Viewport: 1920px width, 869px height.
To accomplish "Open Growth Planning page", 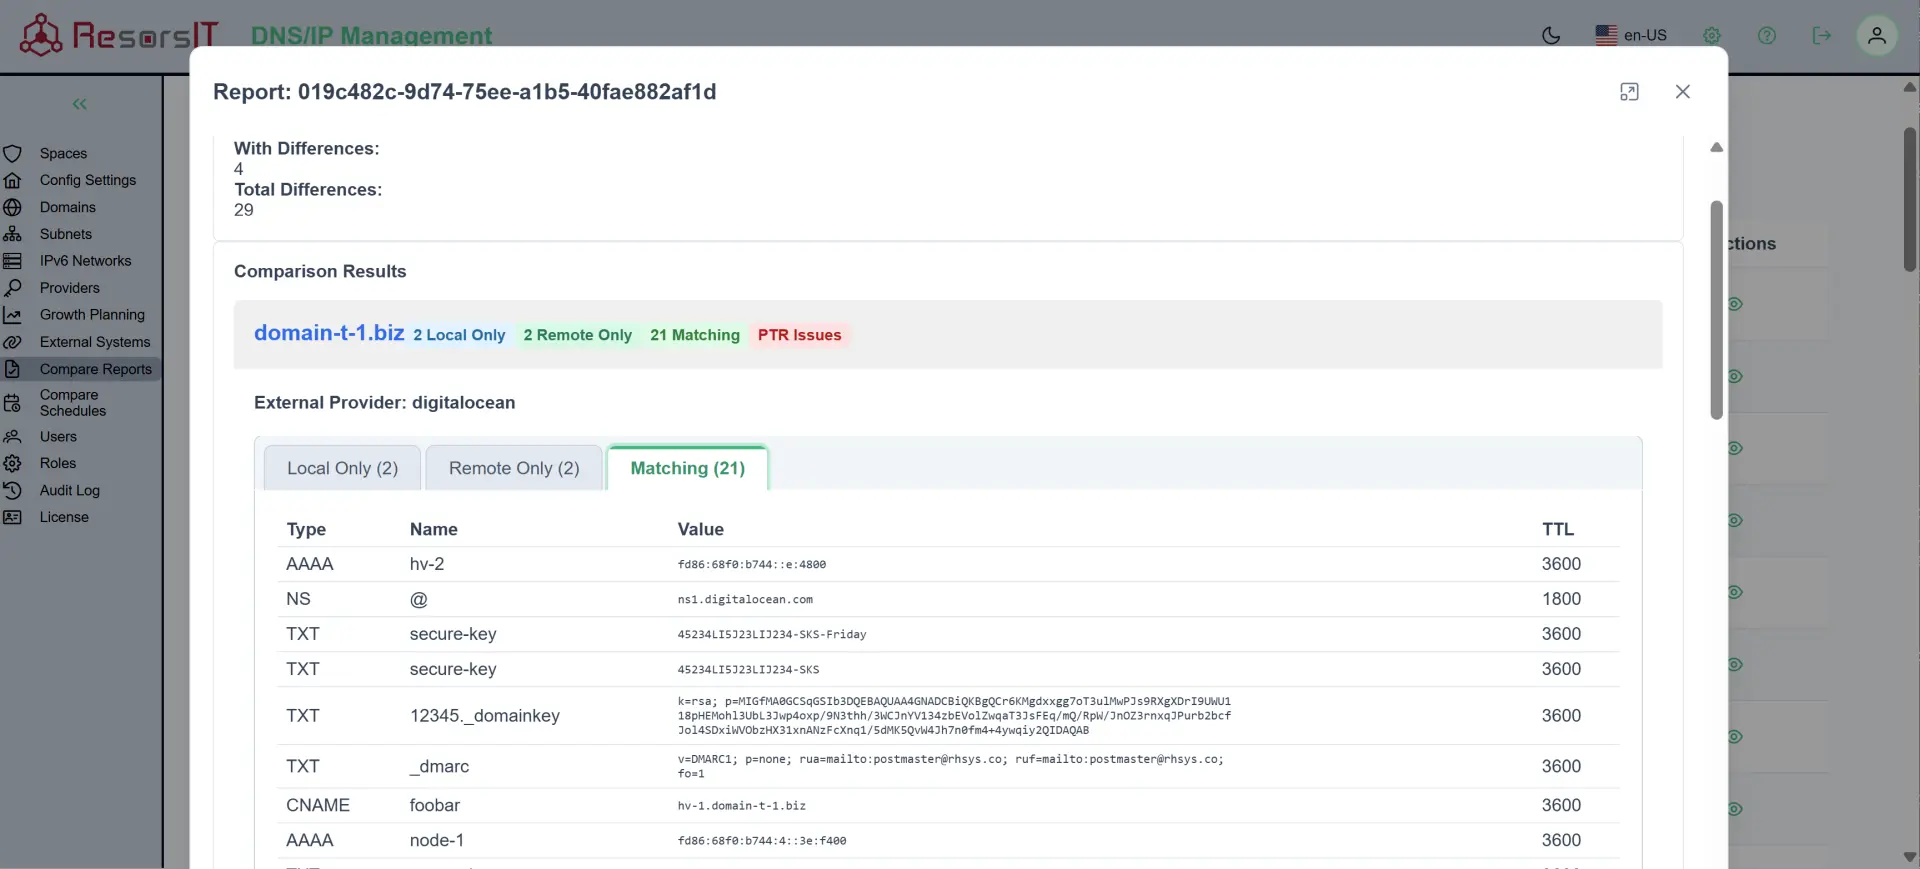I will [x=92, y=315].
